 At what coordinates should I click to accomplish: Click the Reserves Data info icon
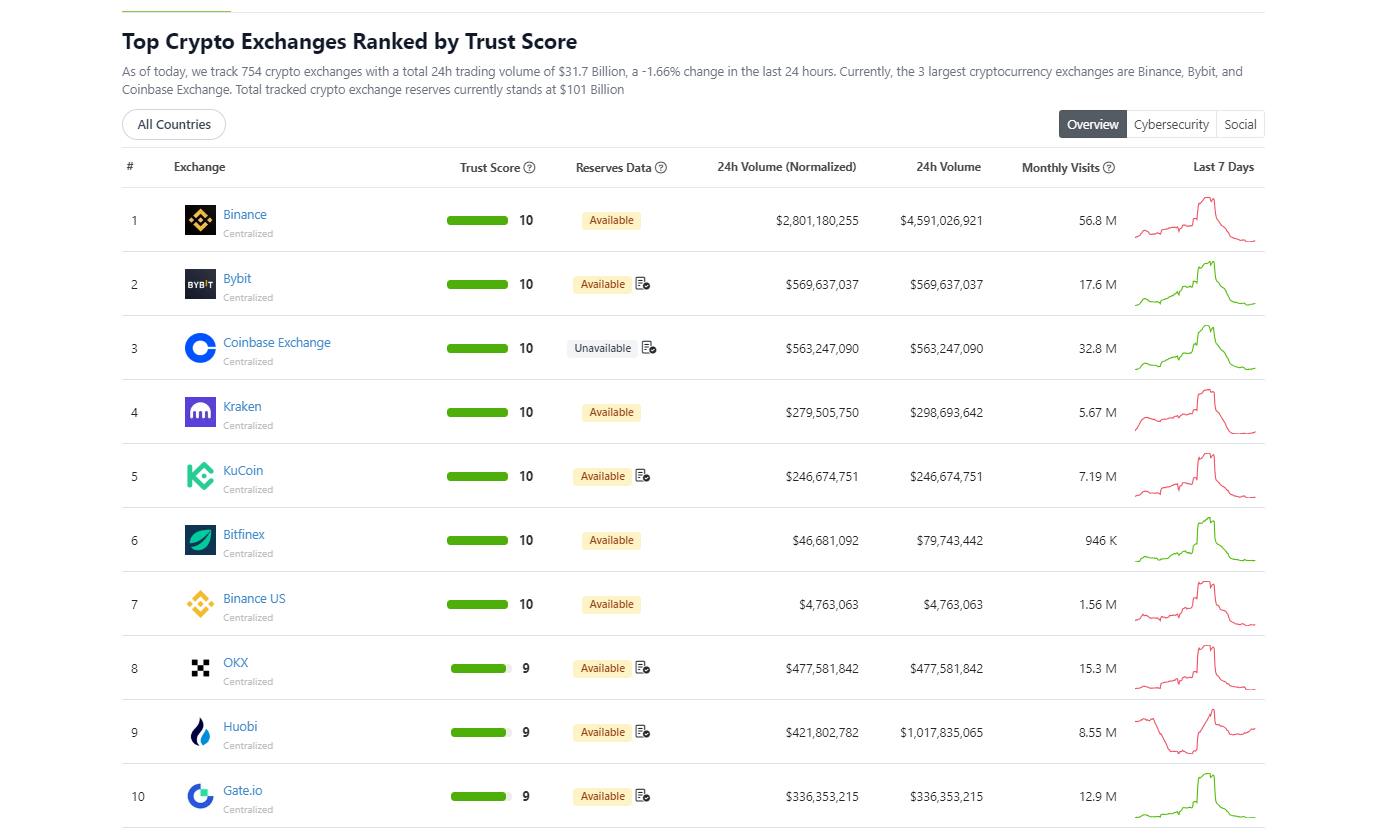(x=661, y=168)
